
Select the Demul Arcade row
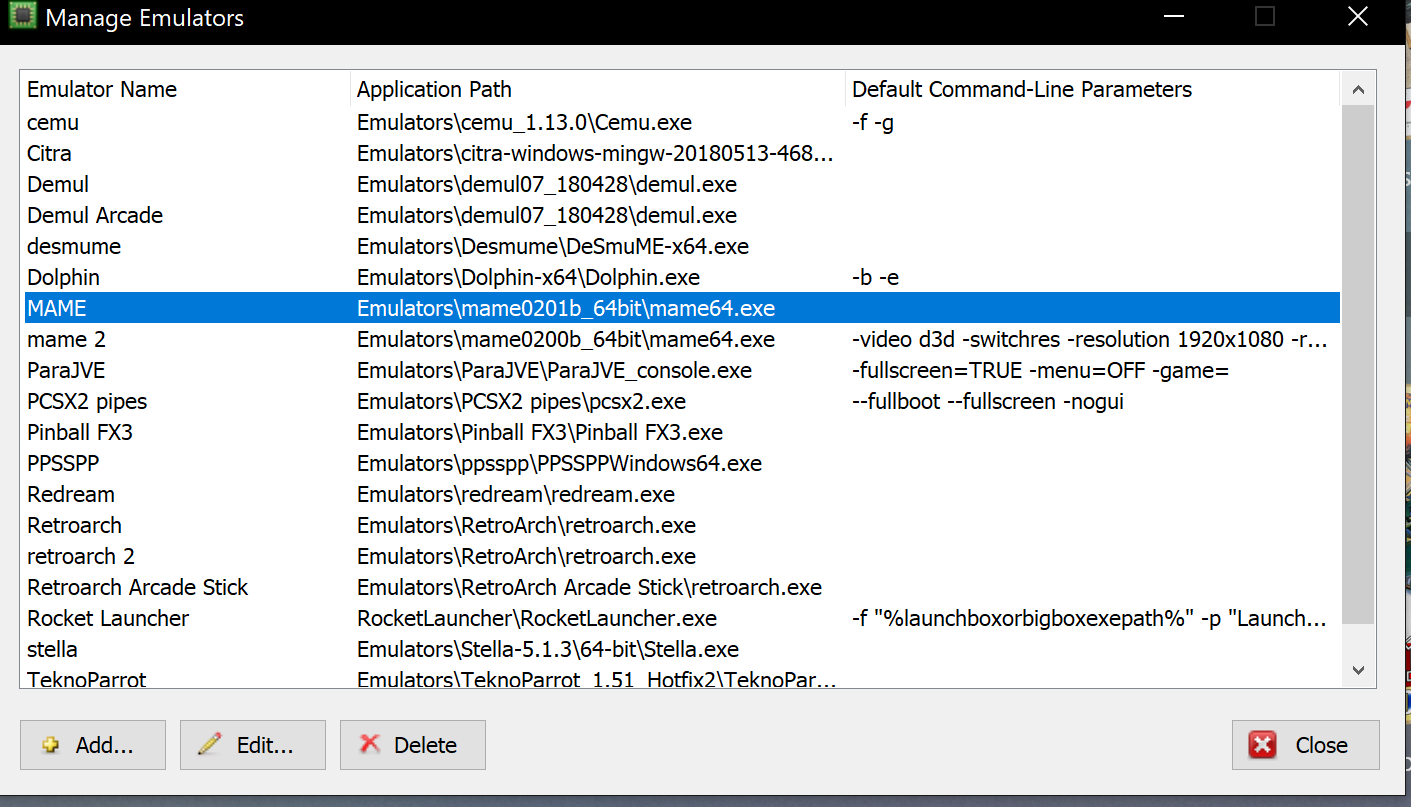[x=682, y=215]
